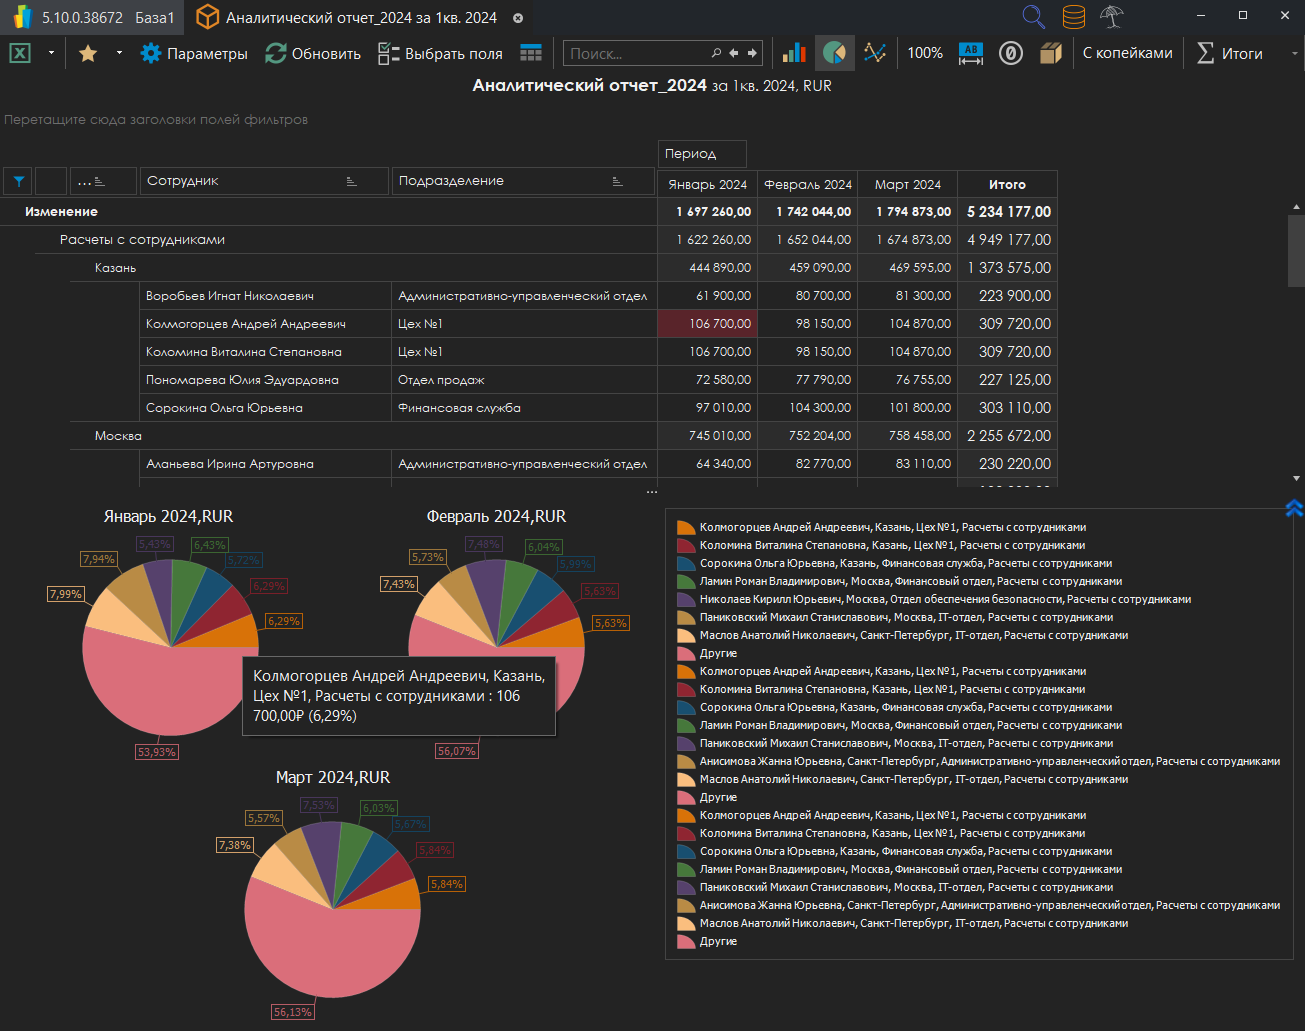The width and height of the screenshot is (1305, 1031).
Task: Click the AB column width icon
Action: (x=970, y=53)
